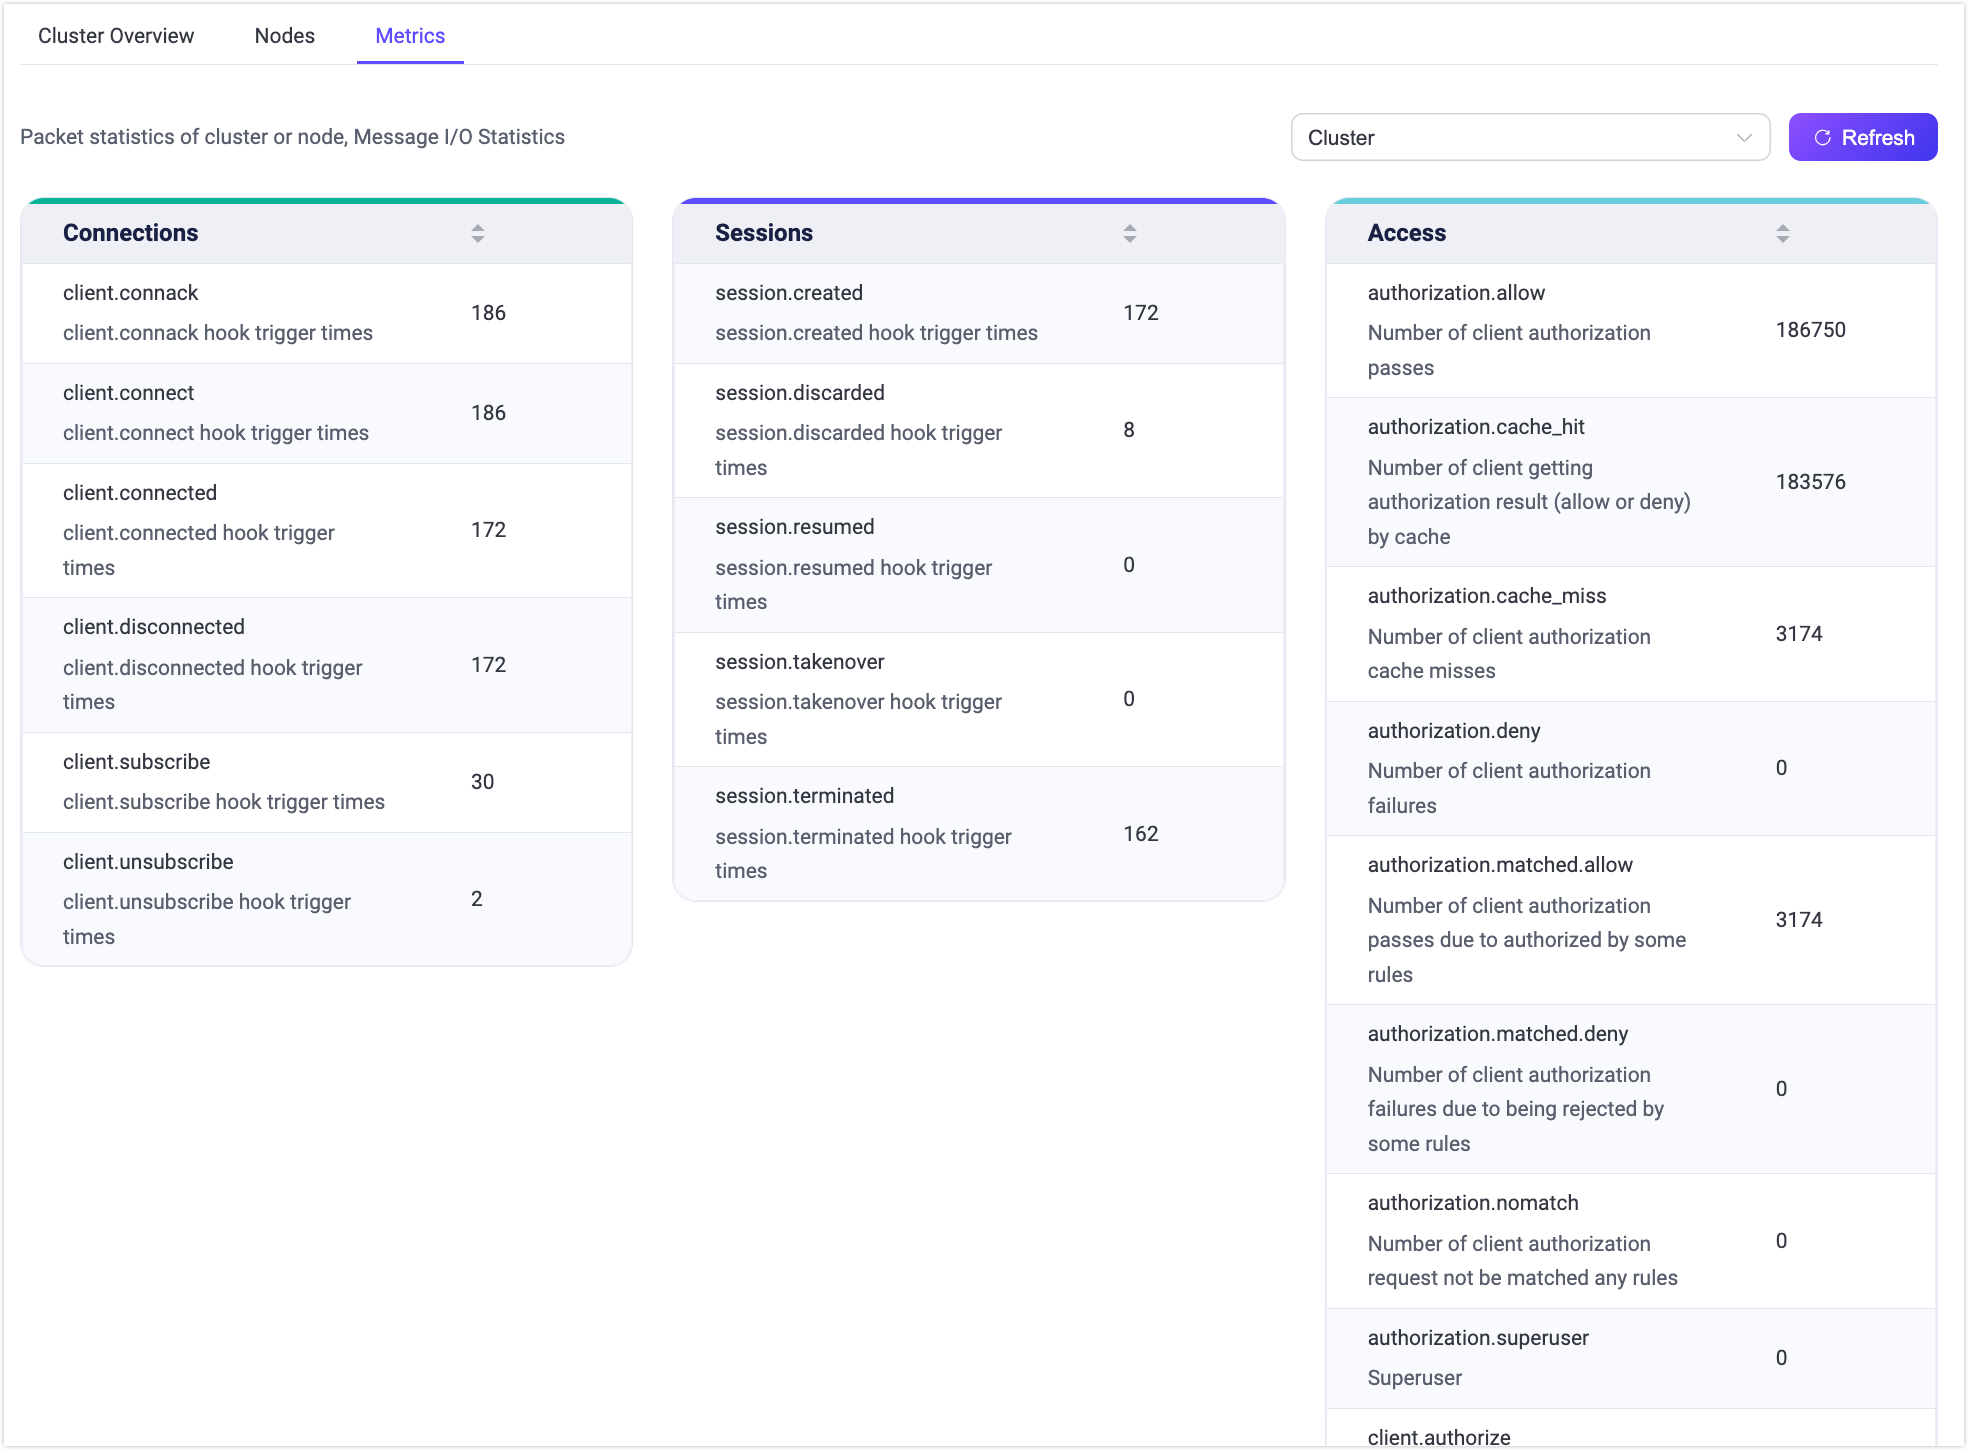Select the client.subscribe metric row
Image resolution: width=1968 pixels, height=1450 pixels.
(x=326, y=782)
